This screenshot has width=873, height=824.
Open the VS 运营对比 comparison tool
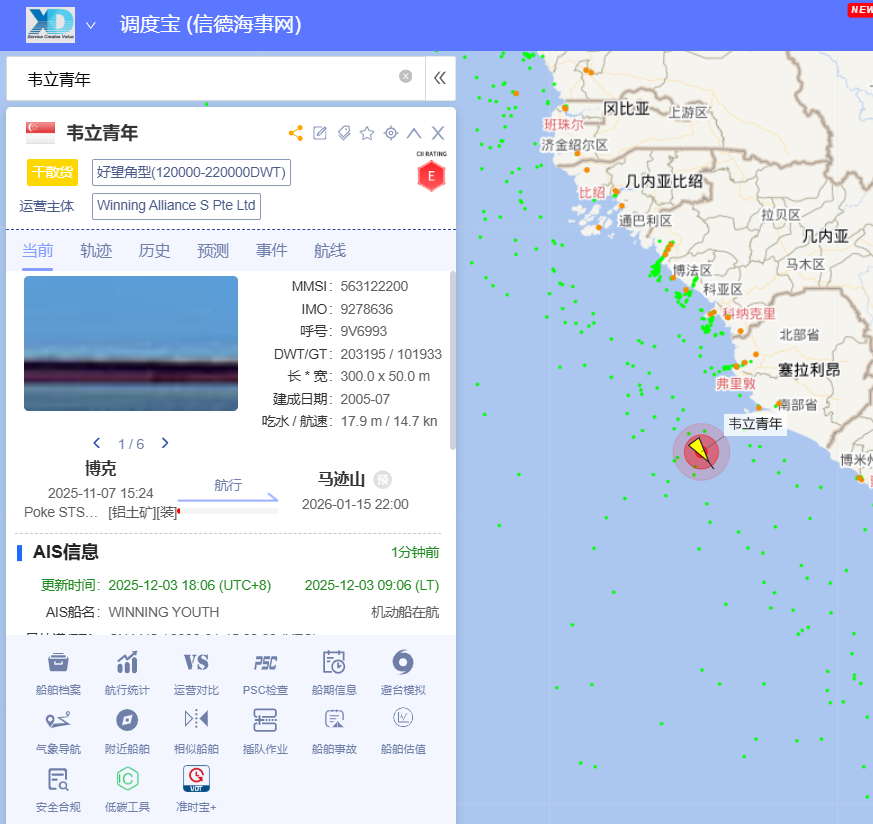coord(196,672)
